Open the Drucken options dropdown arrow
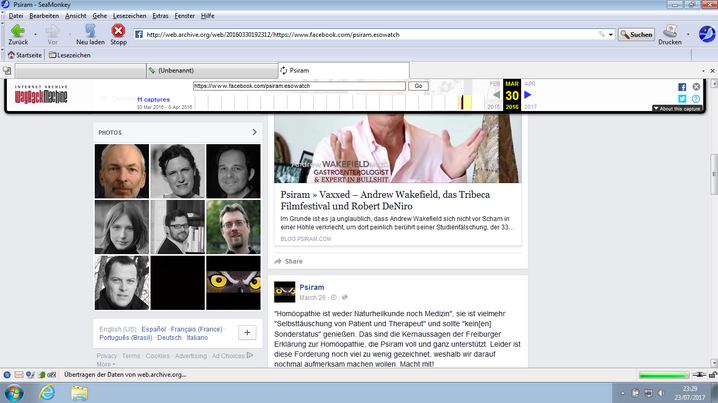The width and height of the screenshot is (718, 403). (688, 34)
